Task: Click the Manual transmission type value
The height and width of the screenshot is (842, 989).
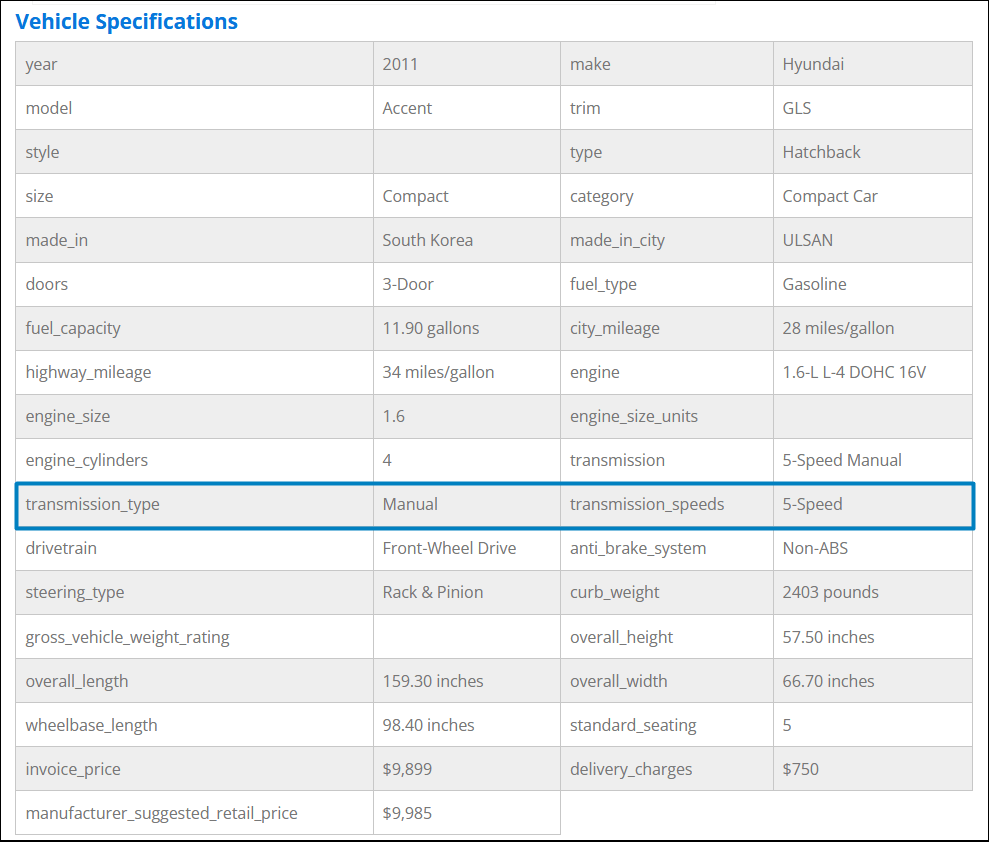Action: pos(410,504)
